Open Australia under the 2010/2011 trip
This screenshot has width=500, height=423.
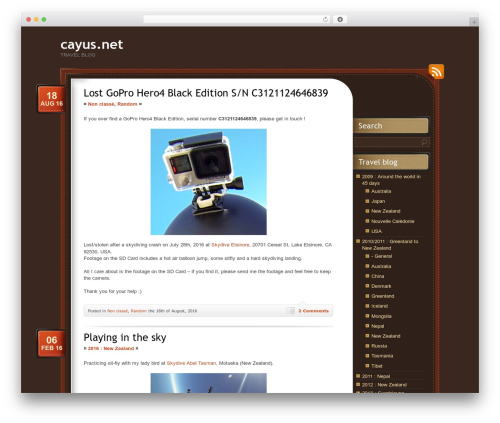tap(381, 266)
